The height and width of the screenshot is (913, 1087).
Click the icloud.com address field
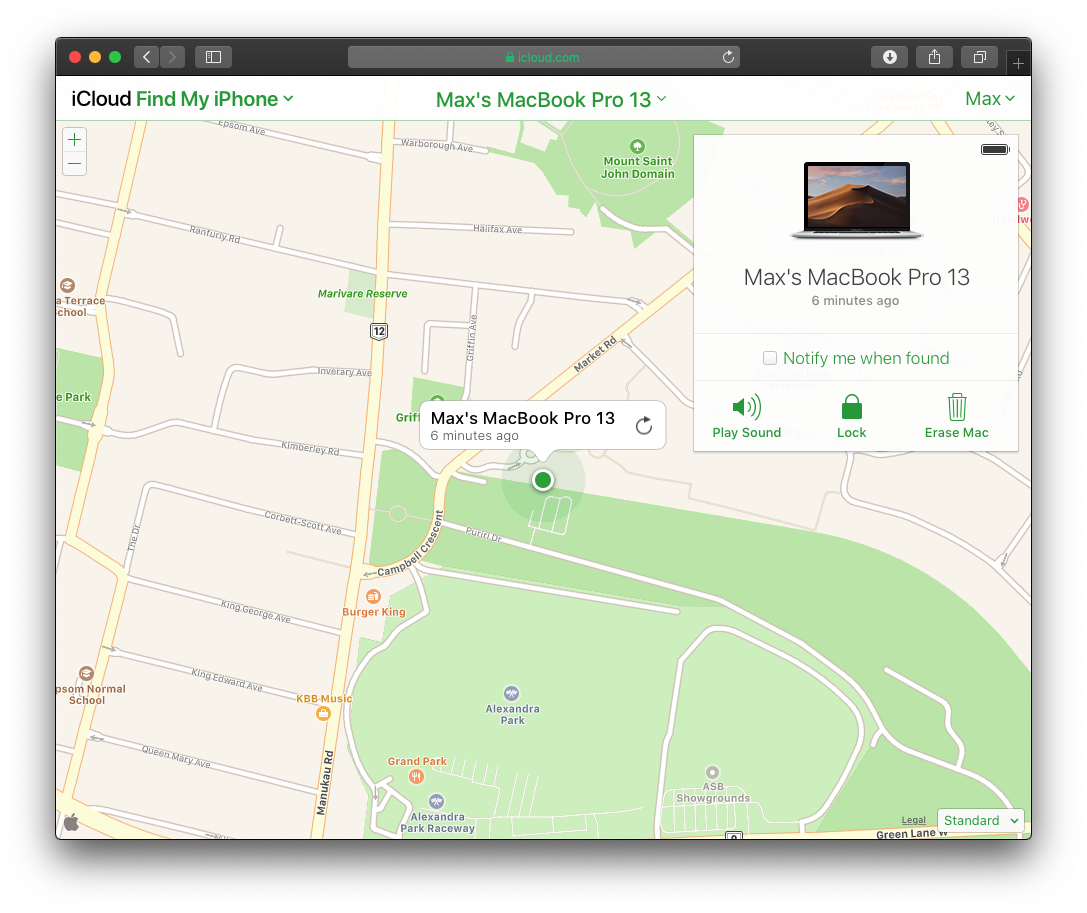pyautogui.click(x=544, y=57)
